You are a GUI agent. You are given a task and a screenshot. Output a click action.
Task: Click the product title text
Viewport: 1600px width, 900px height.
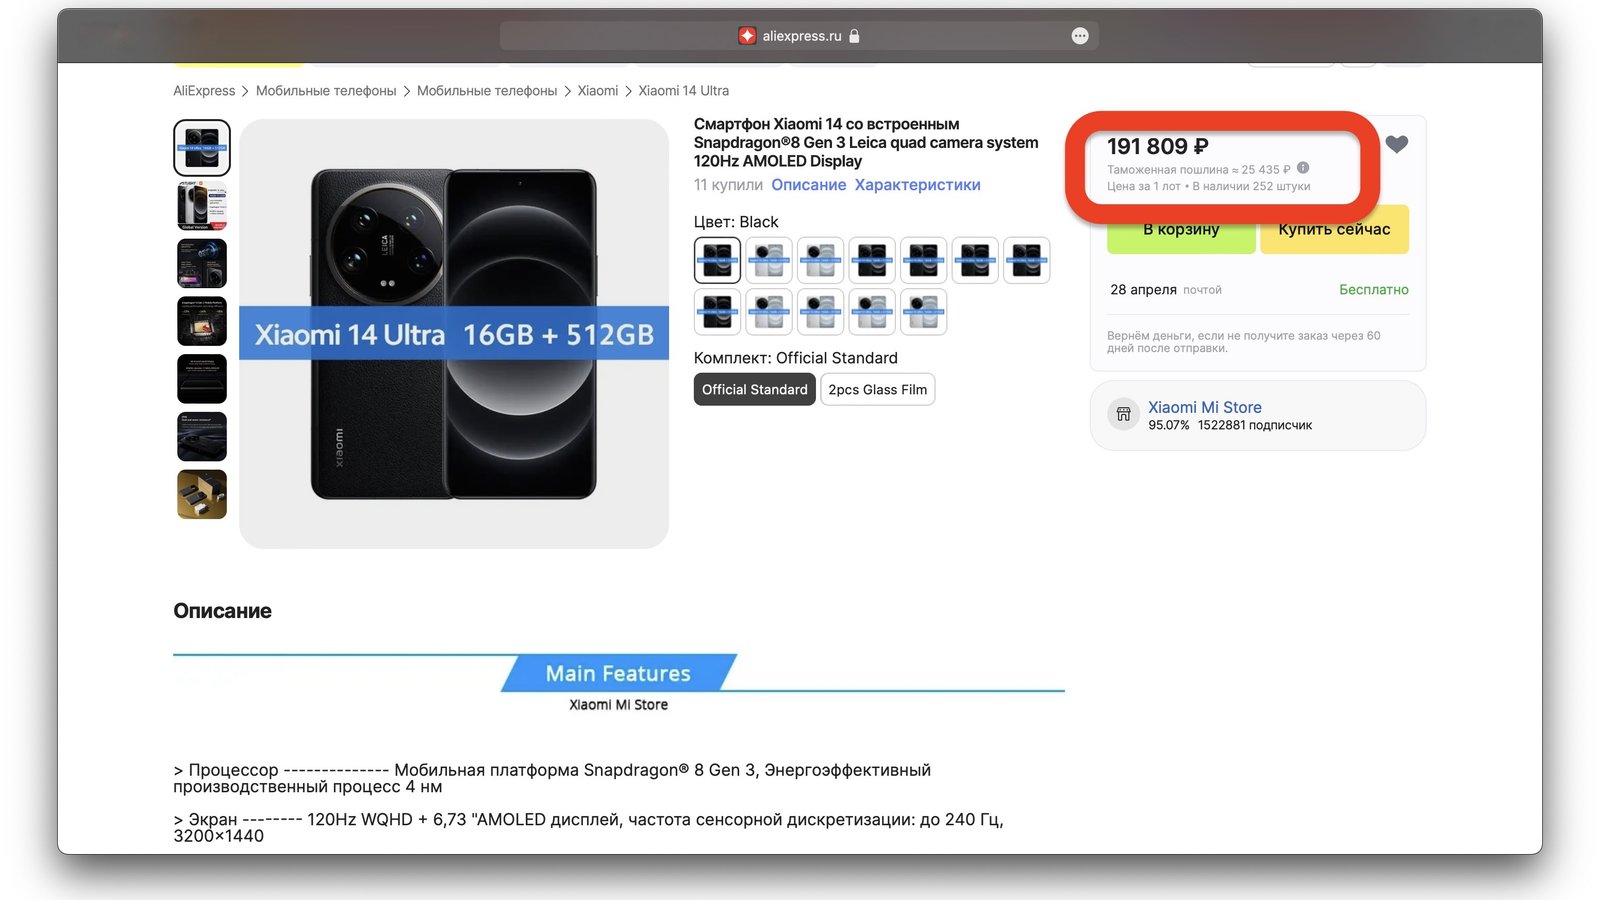click(866, 142)
